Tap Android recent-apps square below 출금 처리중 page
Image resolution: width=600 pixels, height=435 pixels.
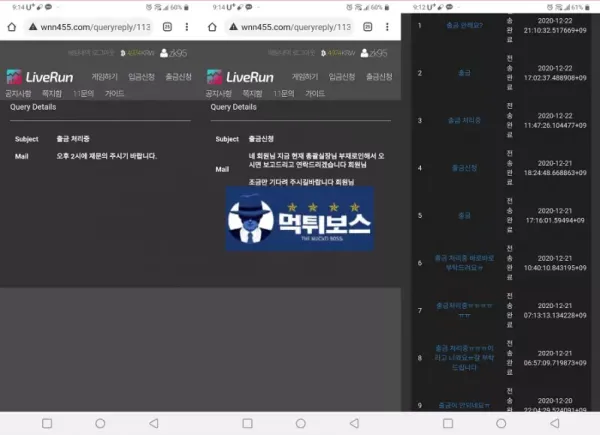point(47,423)
